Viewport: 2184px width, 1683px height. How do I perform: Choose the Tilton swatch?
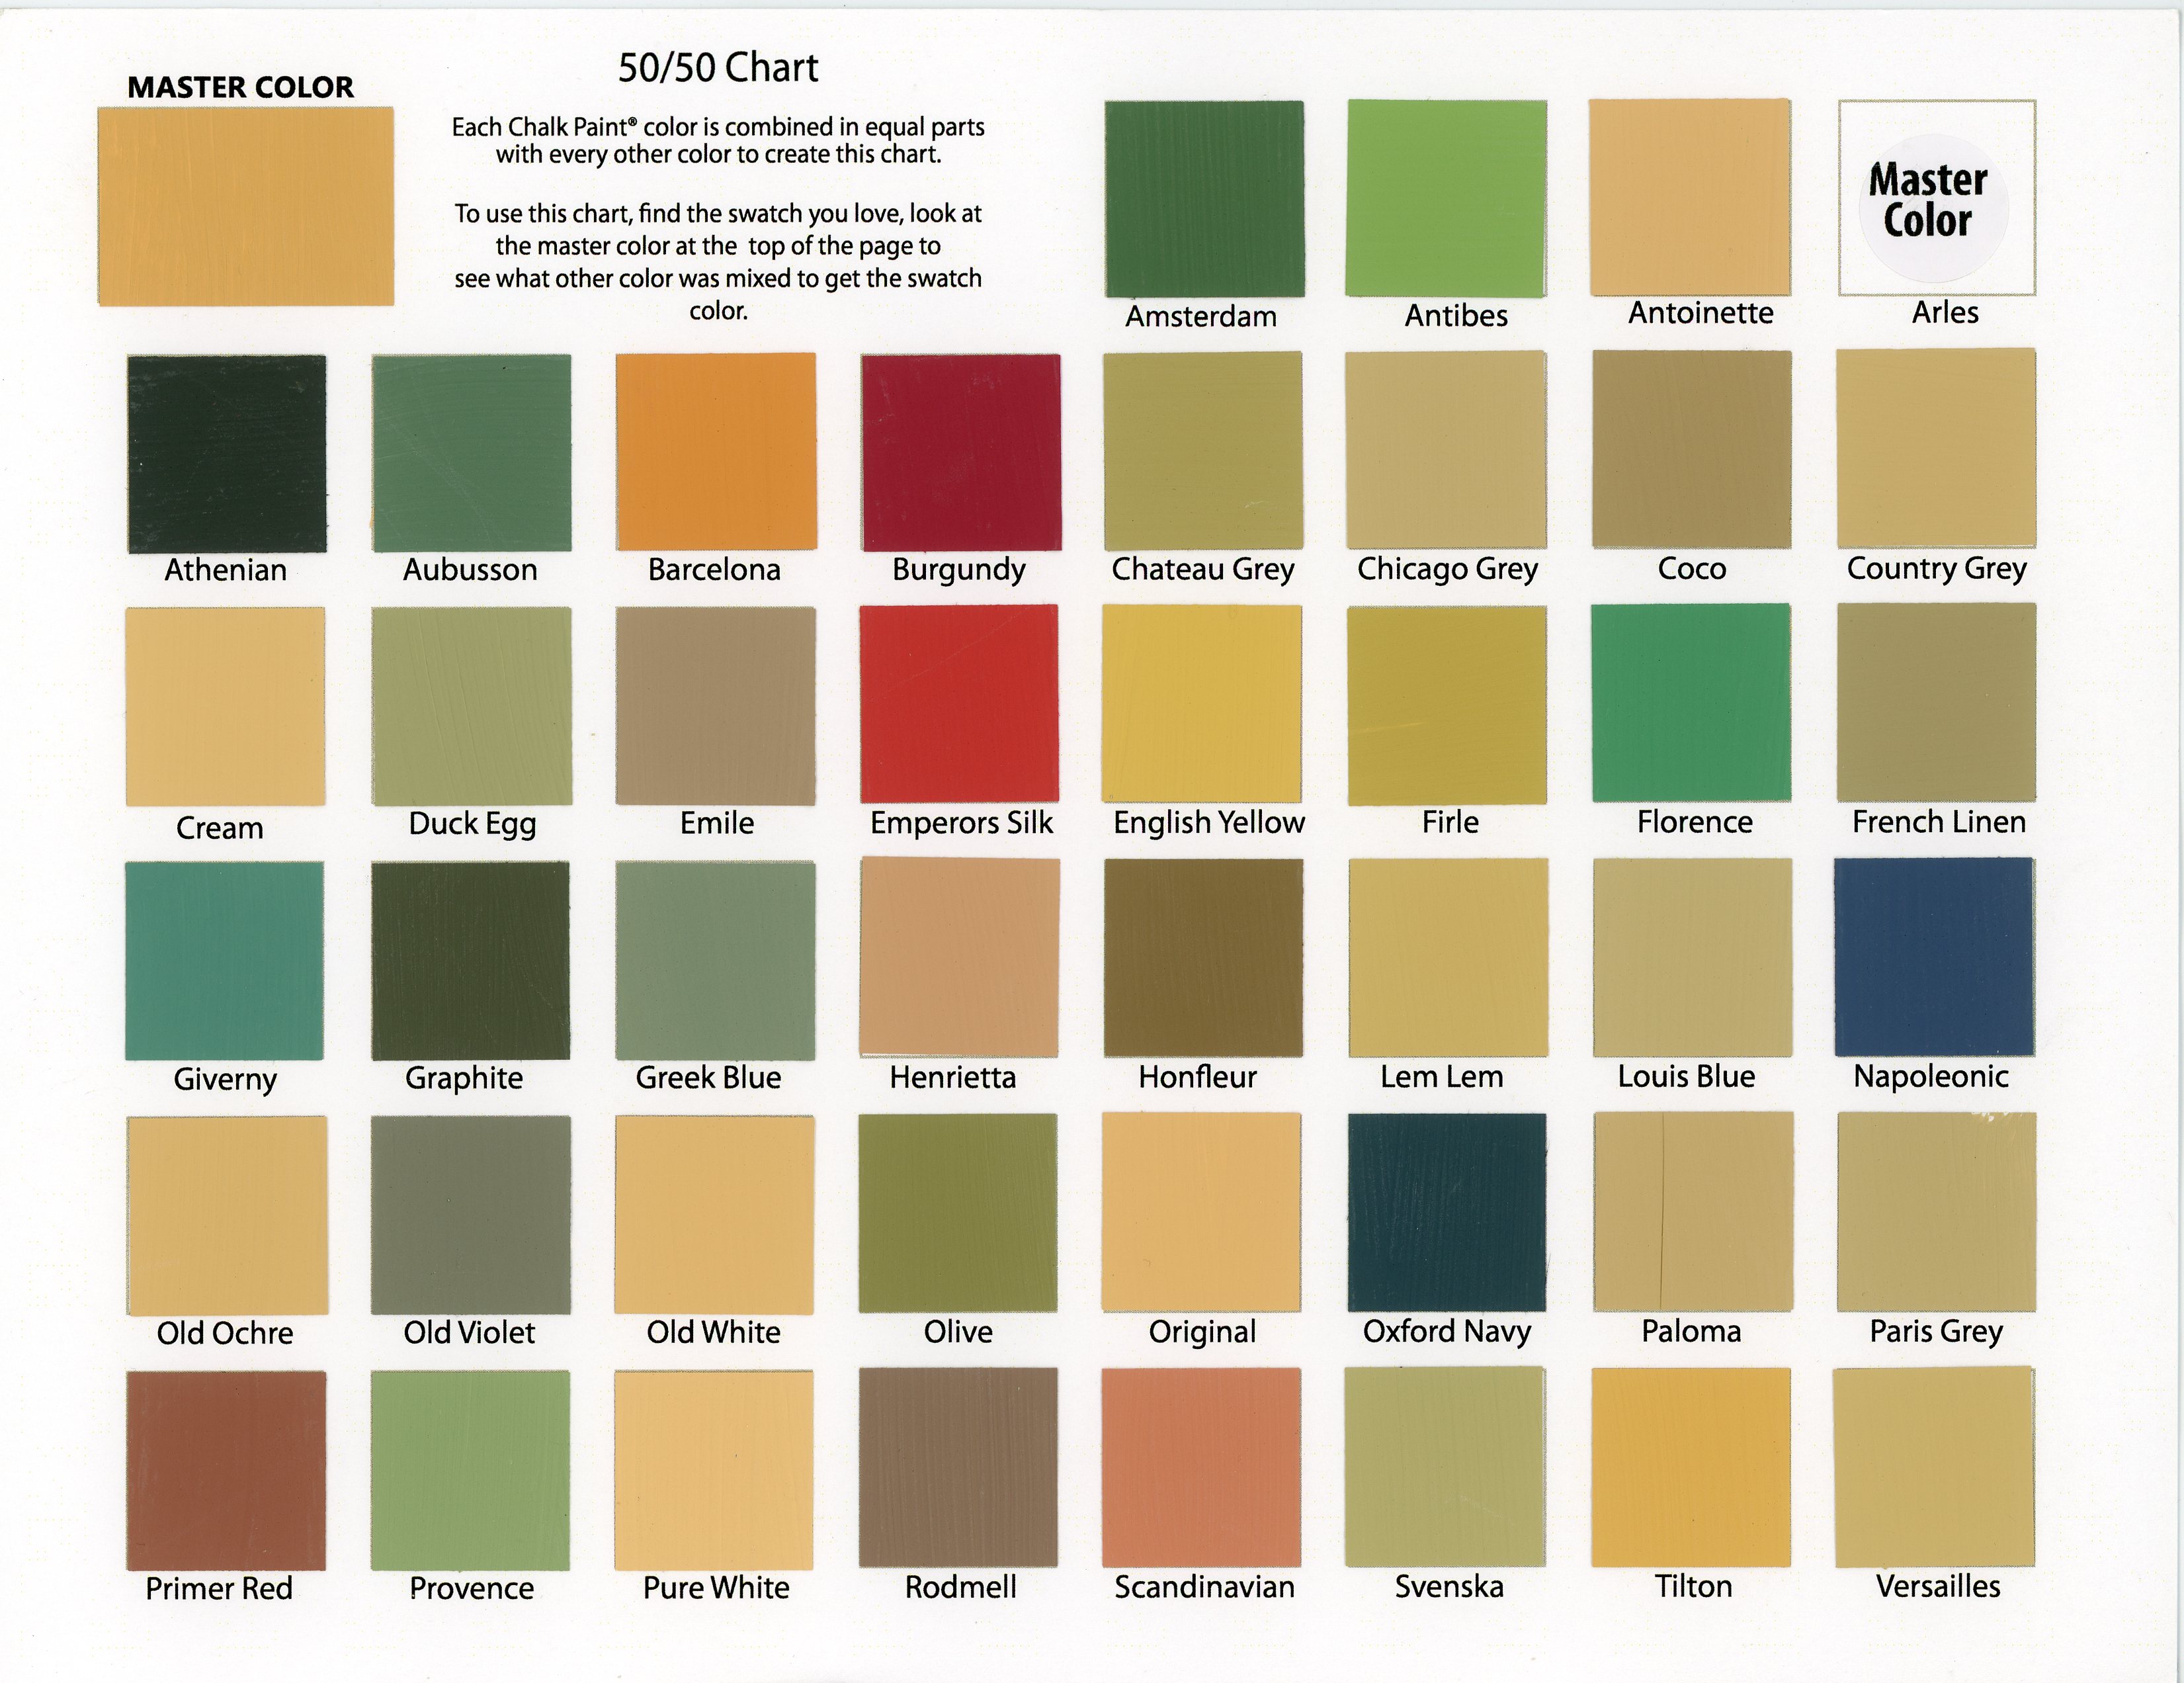1691,1468
